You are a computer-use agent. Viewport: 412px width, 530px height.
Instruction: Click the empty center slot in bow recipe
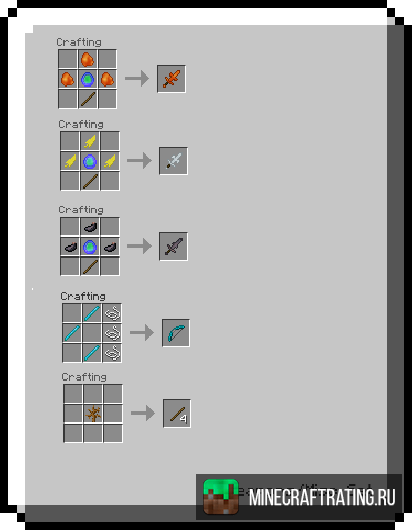coord(92,333)
